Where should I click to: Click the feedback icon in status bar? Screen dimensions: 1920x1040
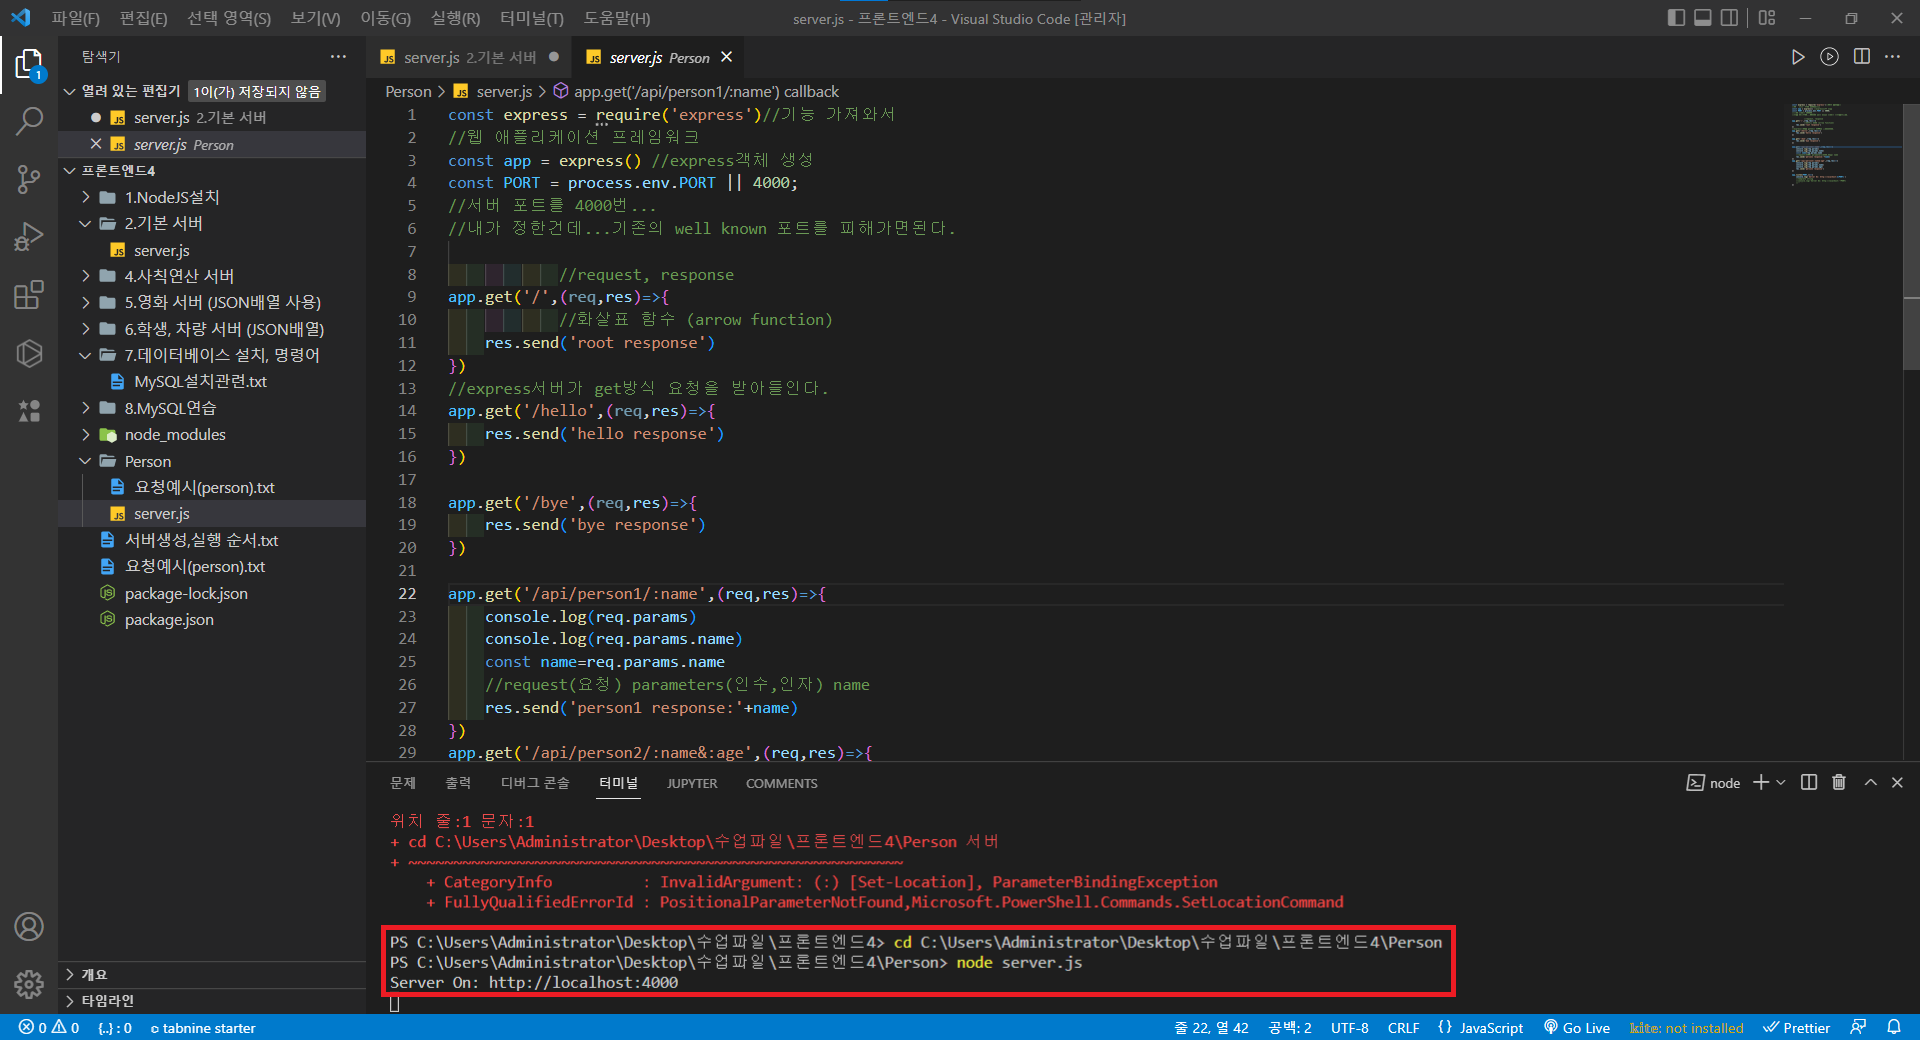[x=1859, y=1027]
